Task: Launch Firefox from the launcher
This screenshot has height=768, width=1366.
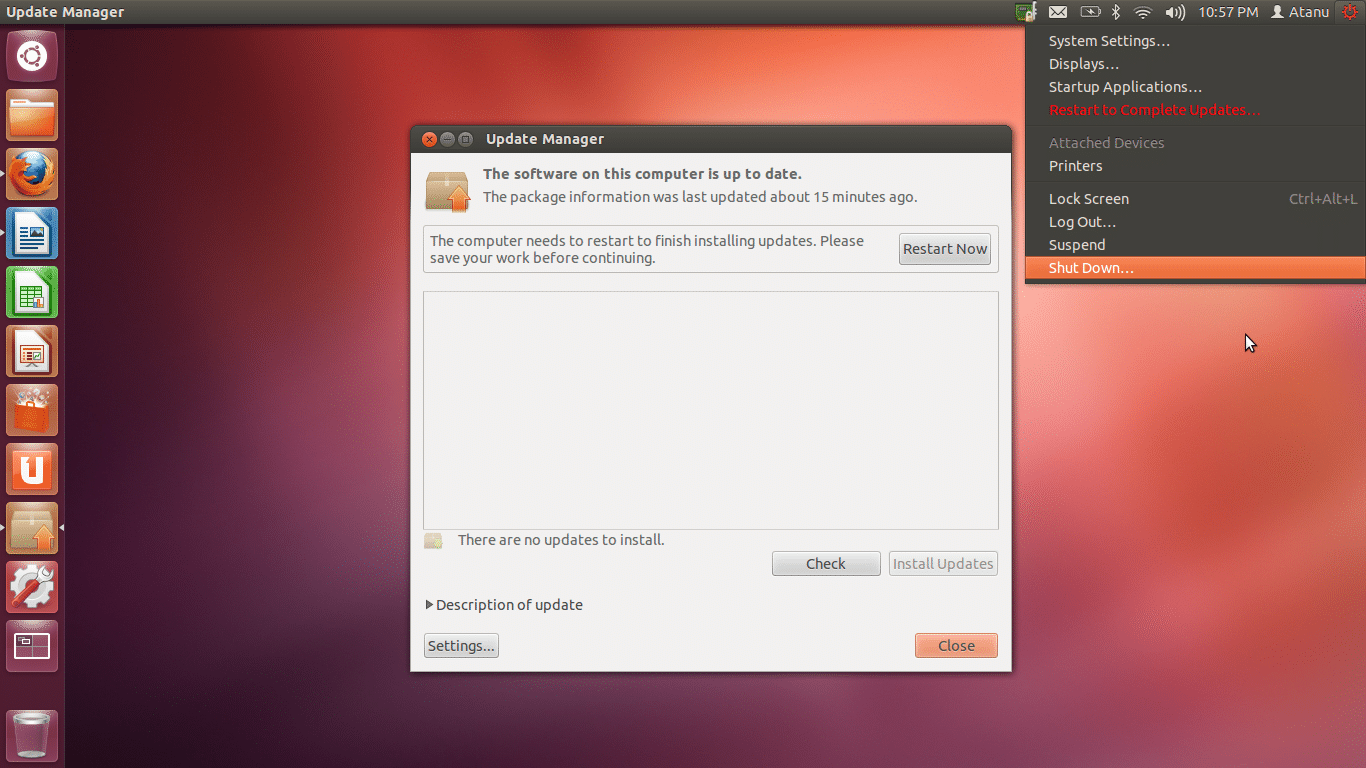Action: (32, 174)
